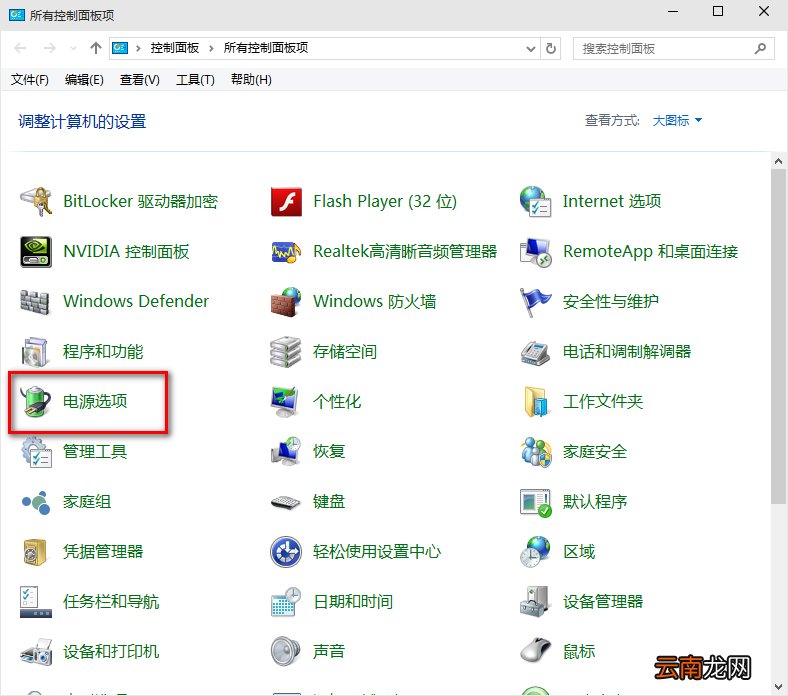Open the 区域 globe clock icon
788x696 pixels.
point(536,551)
